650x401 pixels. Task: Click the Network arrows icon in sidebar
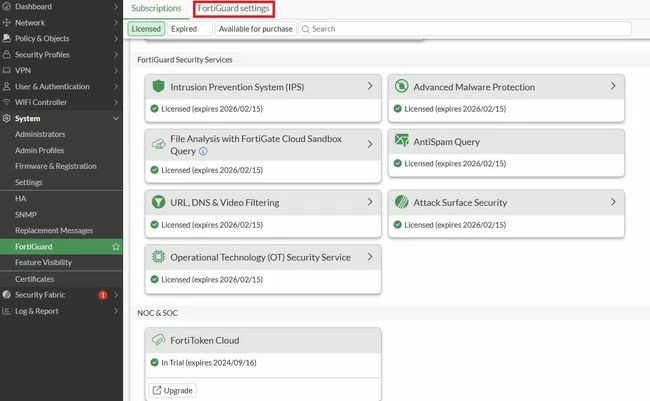6,22
